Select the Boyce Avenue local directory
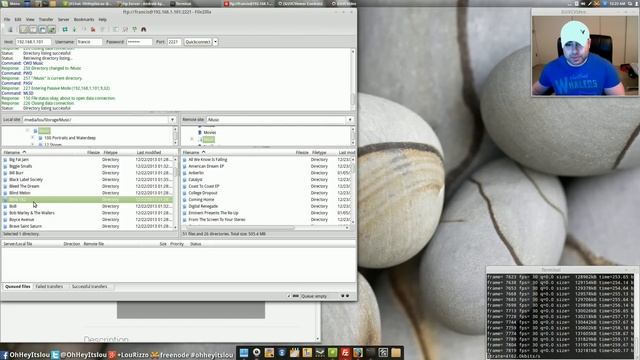 pyautogui.click(x=22, y=220)
